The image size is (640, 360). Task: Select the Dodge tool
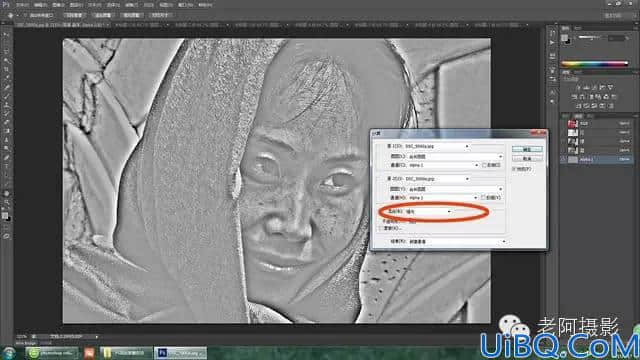click(6, 149)
